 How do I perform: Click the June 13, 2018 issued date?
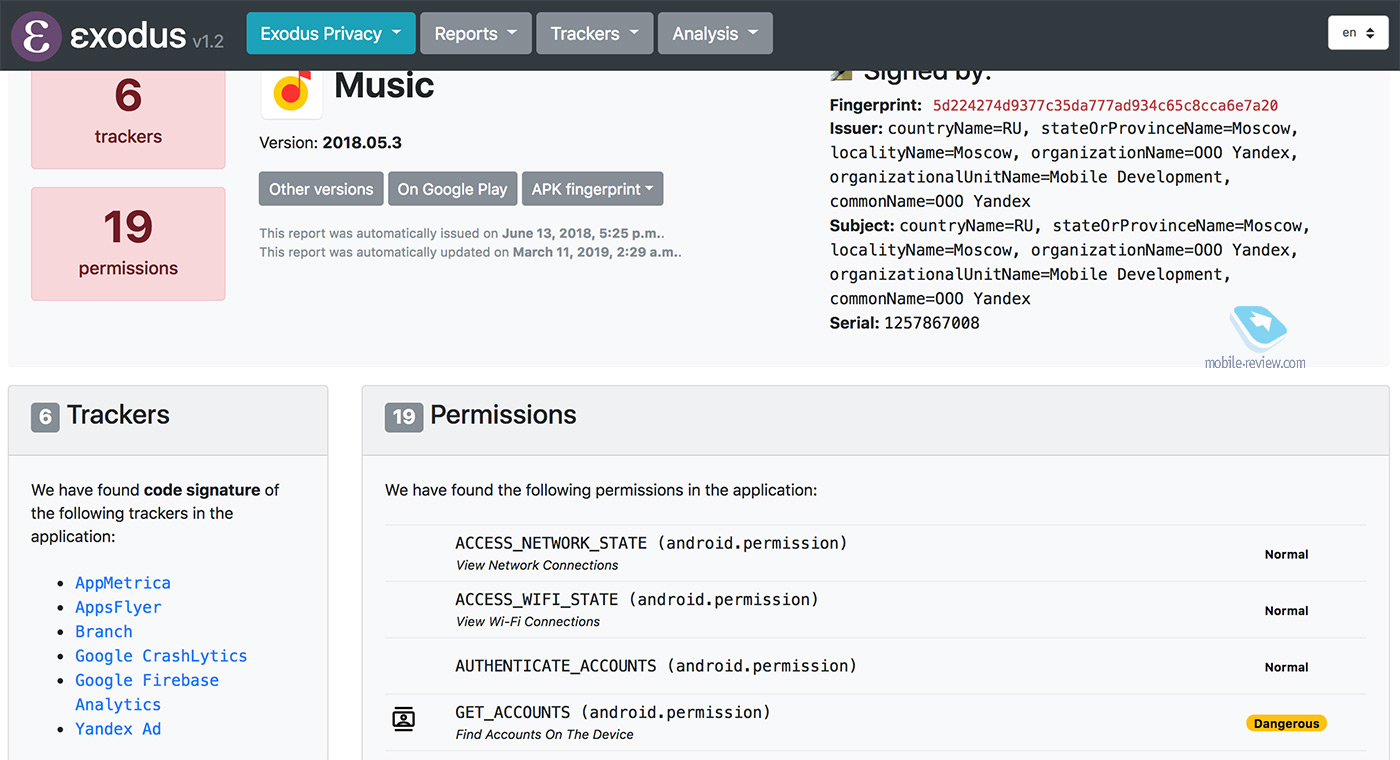click(x=583, y=233)
